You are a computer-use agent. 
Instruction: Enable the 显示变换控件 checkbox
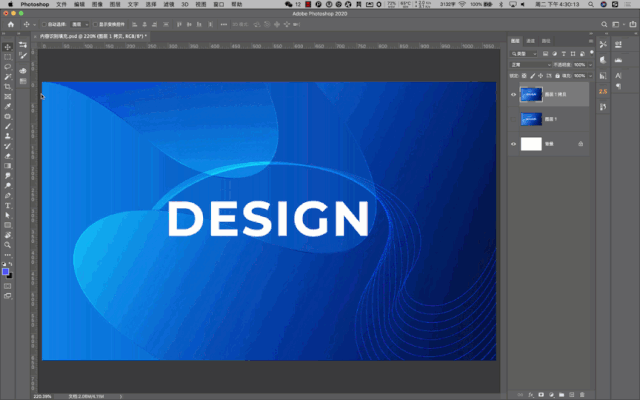[97, 24]
